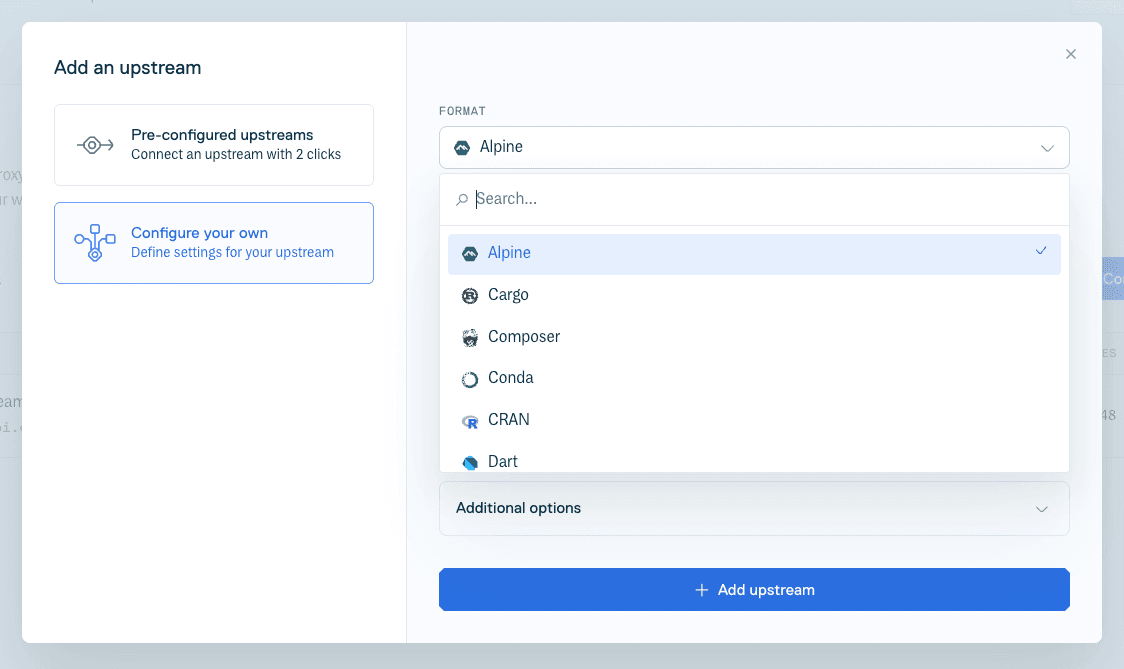Choose Alpine from the format list
Screen dimensions: 1124x669
click(754, 254)
